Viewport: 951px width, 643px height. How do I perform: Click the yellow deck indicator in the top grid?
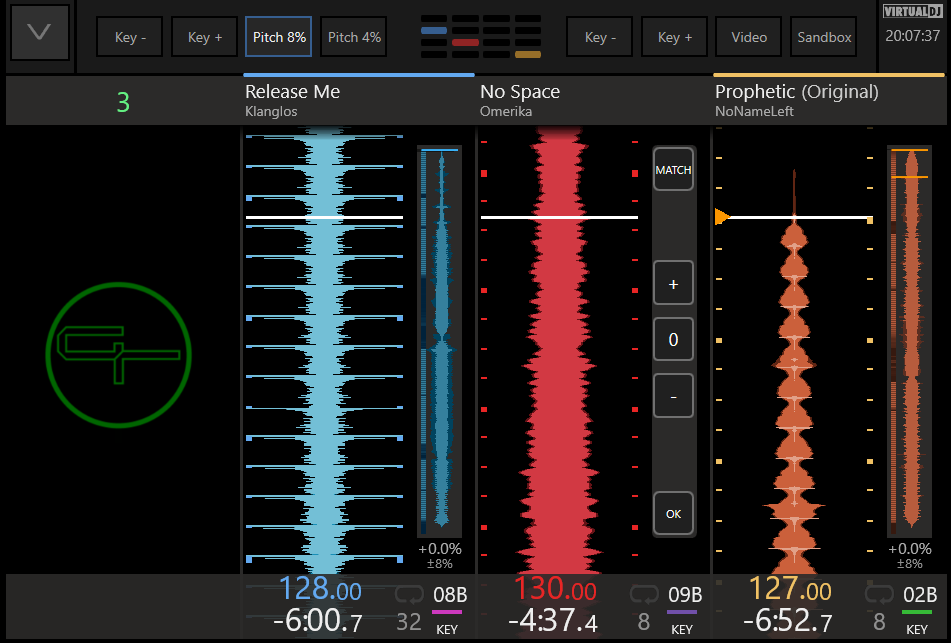(x=528, y=55)
